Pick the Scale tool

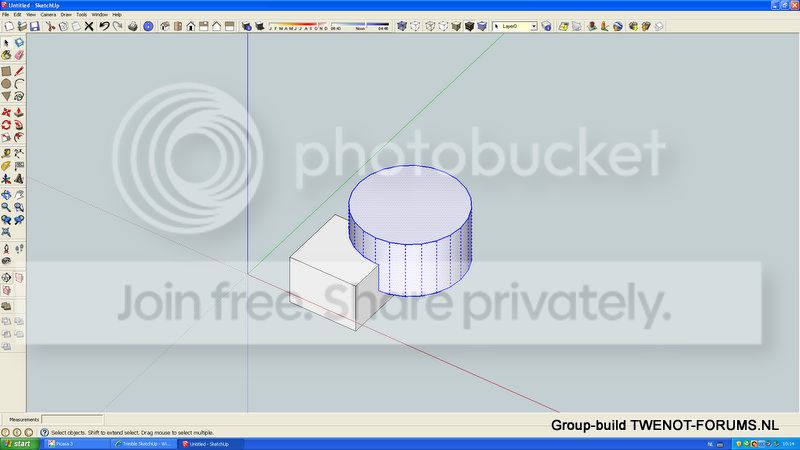click(6, 137)
